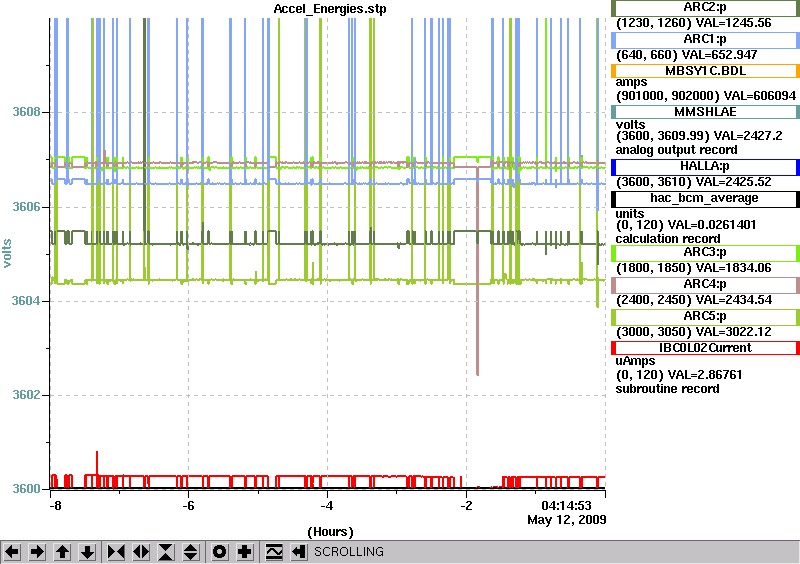This screenshot has height=564, width=800.
Task: Click the 3600 y-axis tick label
Action: click(27, 489)
